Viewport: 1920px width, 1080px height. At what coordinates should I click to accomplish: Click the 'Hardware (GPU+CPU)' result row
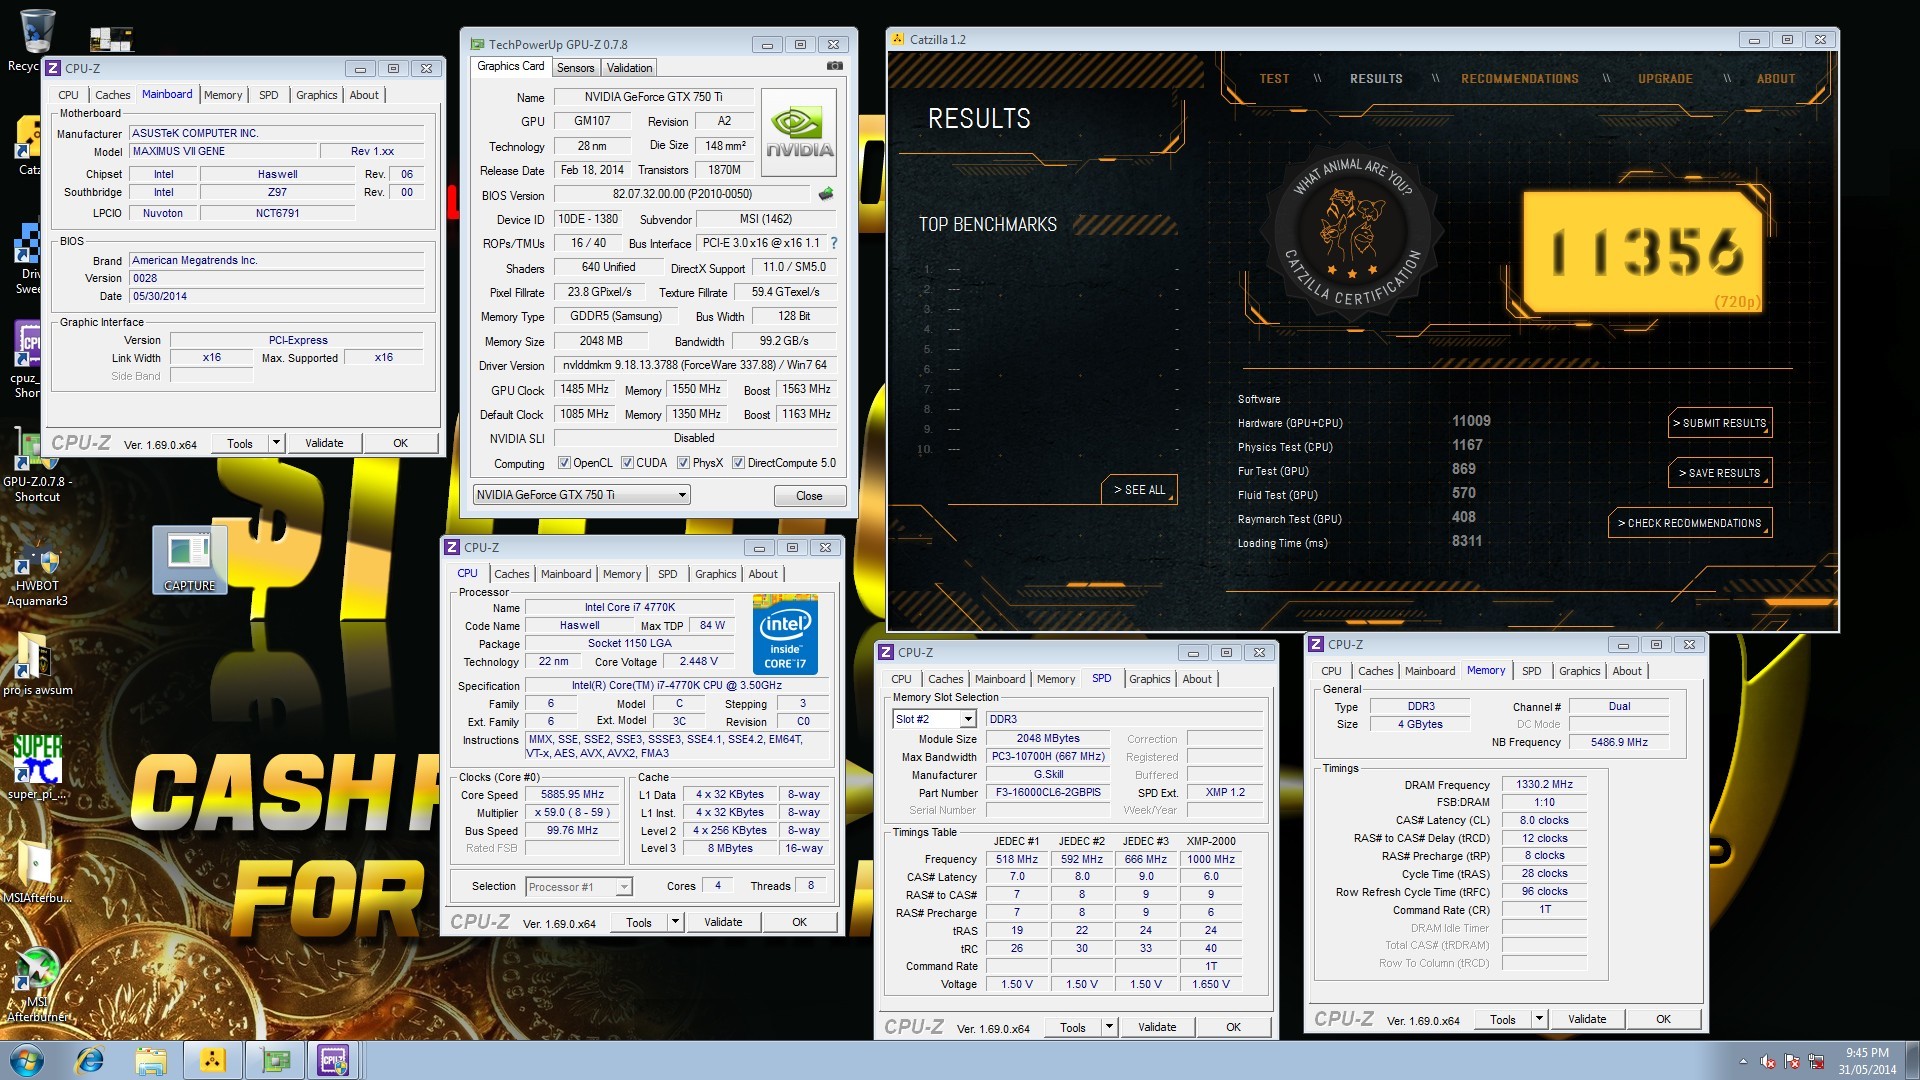[1365, 422]
